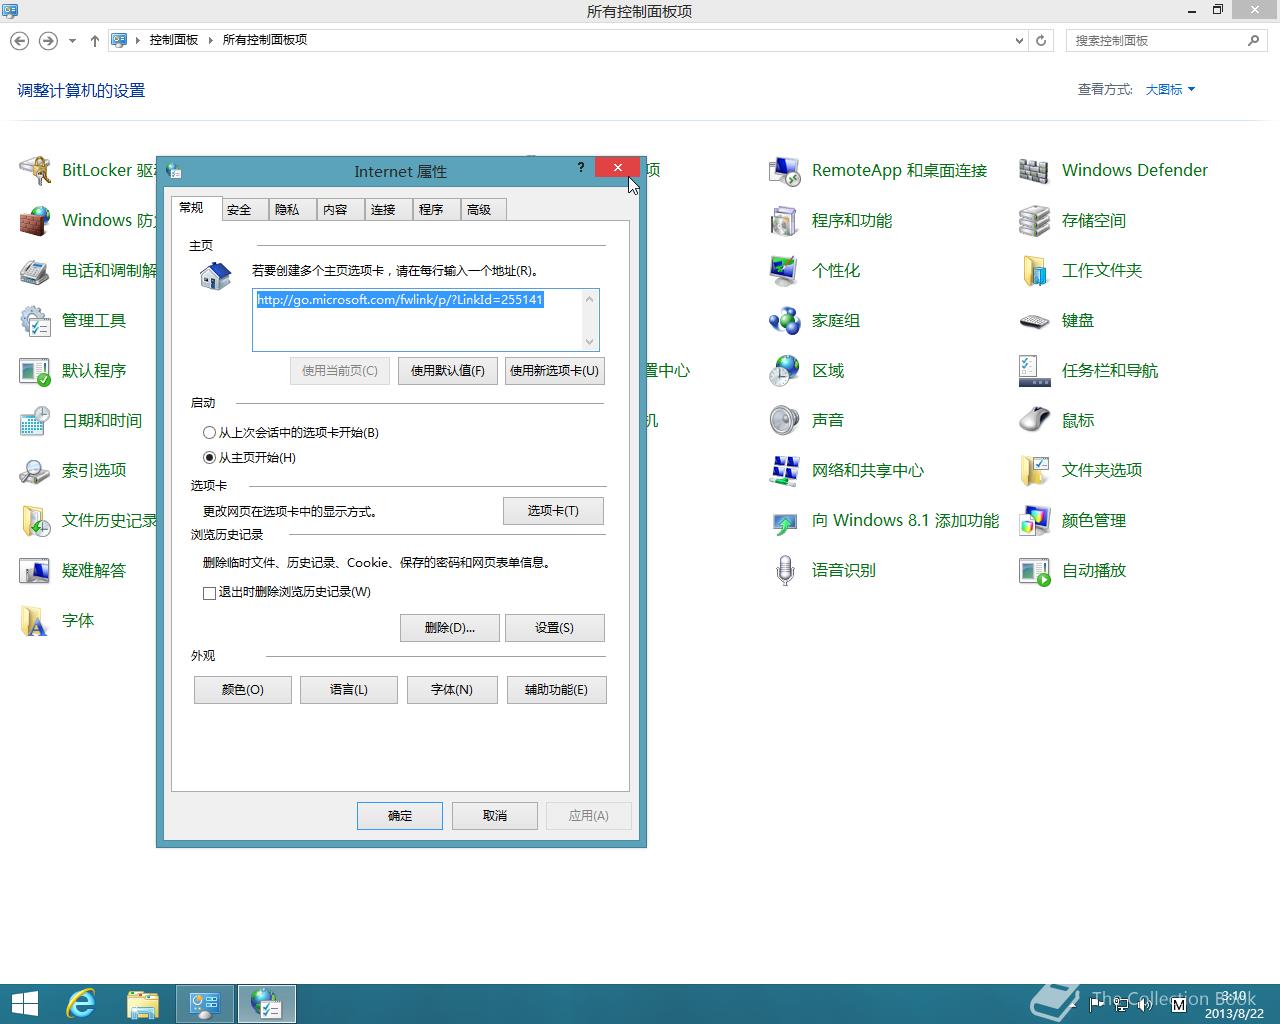
Task: Open the 网络和共享中心 icon
Action: (785, 470)
